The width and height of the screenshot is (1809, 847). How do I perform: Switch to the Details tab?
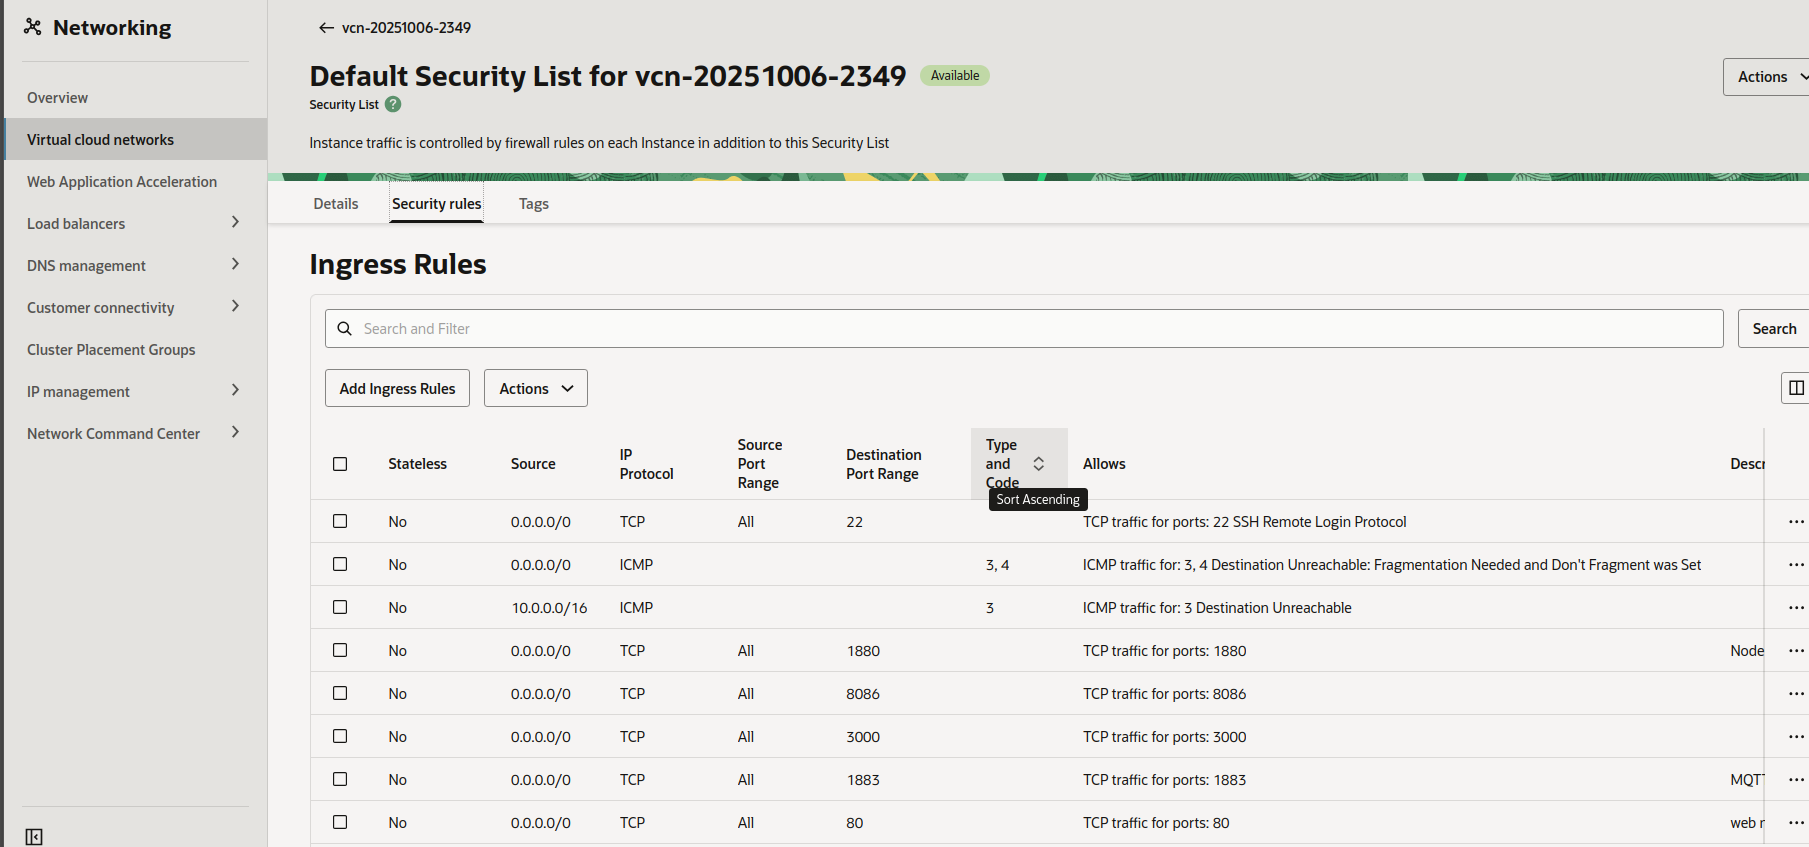click(335, 204)
